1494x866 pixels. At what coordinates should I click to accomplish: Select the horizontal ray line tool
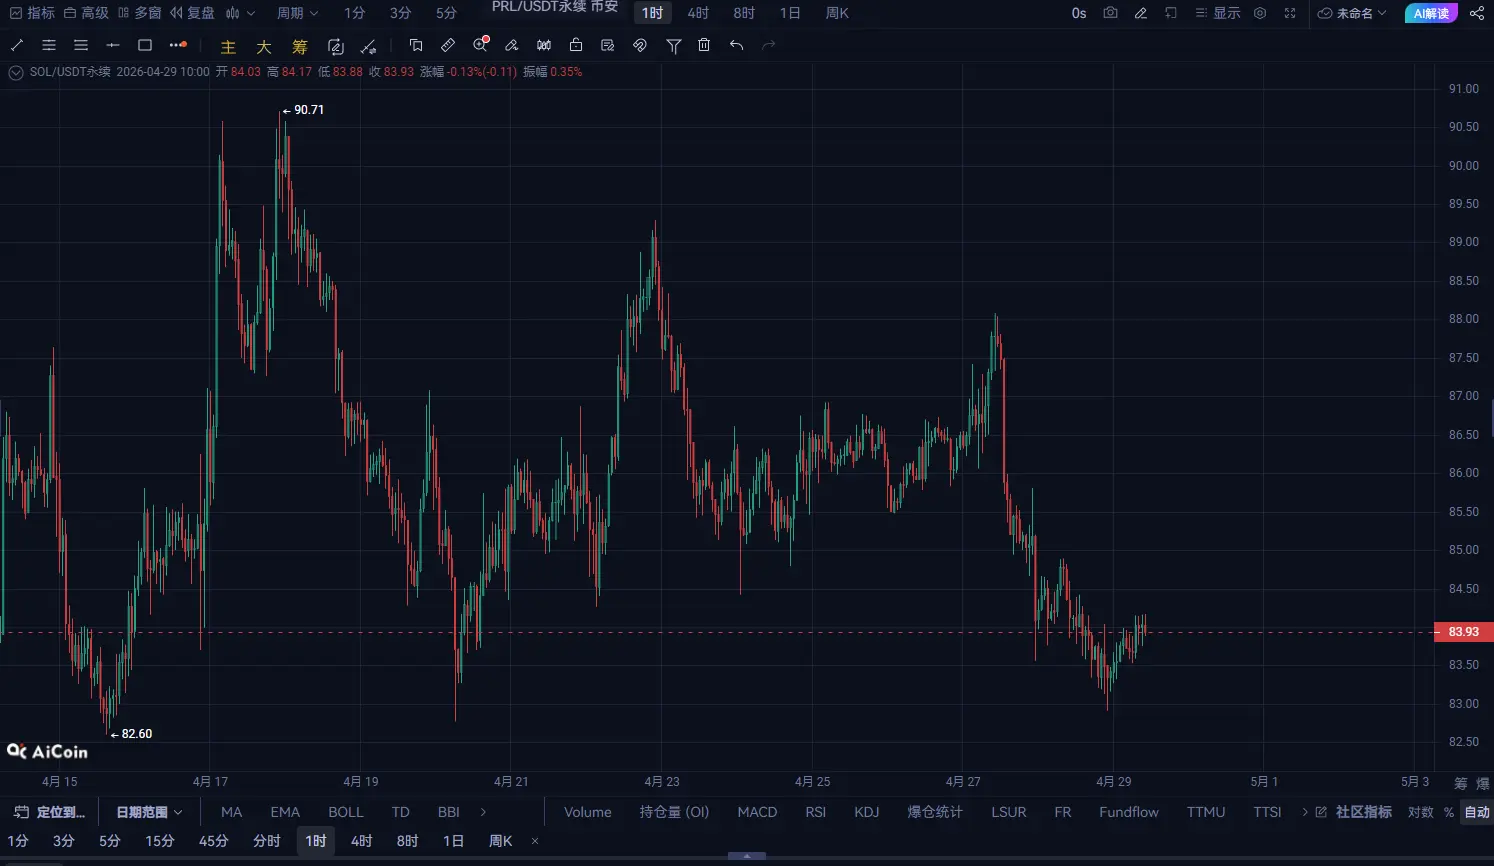pos(113,45)
